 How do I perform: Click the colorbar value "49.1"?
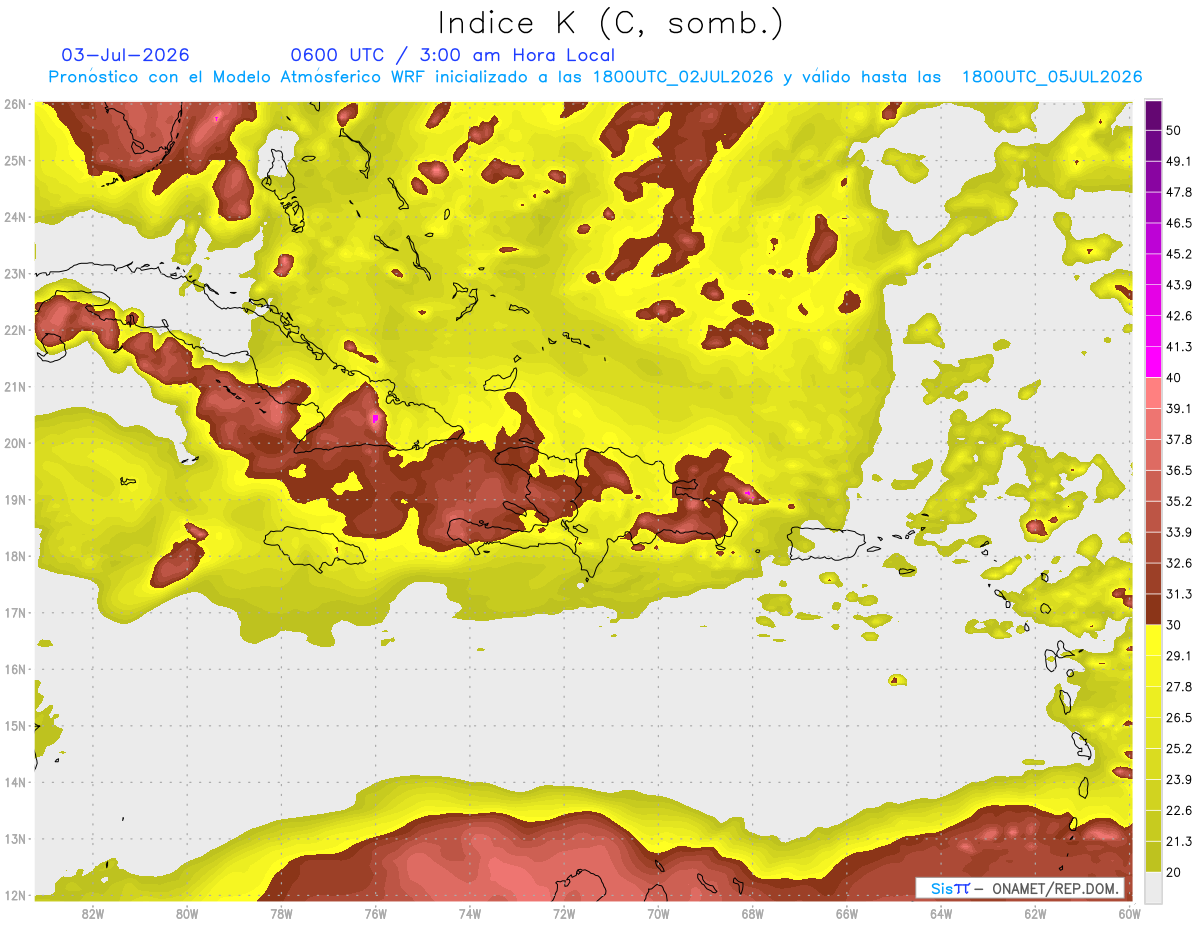[x=1180, y=161]
